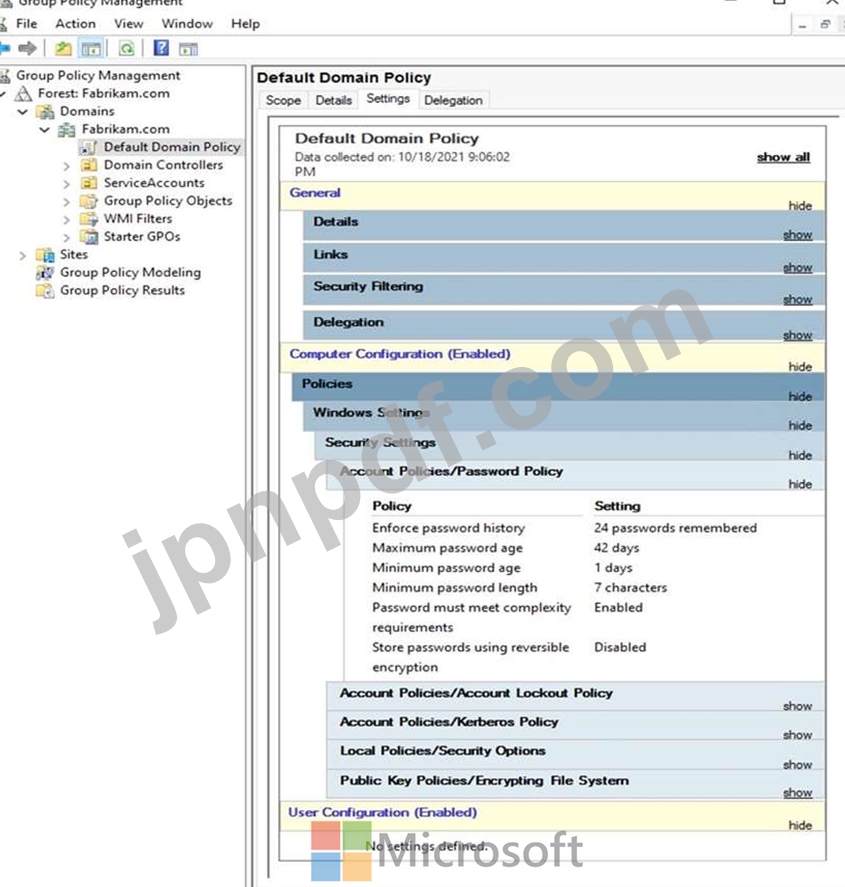Screen dimensions: 845x887
Task: Show Account Policies/Account Lockout Policy
Action: pyautogui.click(x=797, y=706)
